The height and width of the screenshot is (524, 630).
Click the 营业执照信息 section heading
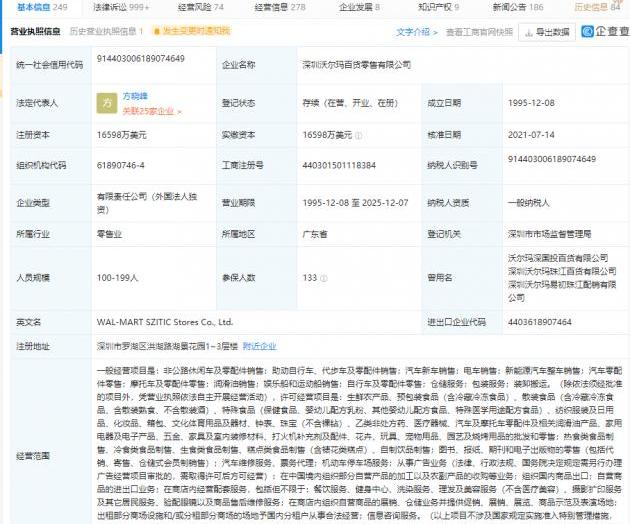pos(35,32)
